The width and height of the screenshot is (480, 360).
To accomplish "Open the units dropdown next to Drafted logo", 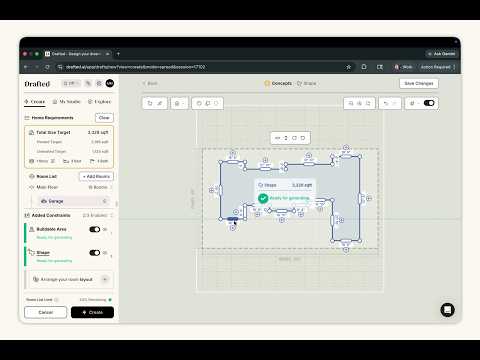I will (x=71, y=84).
